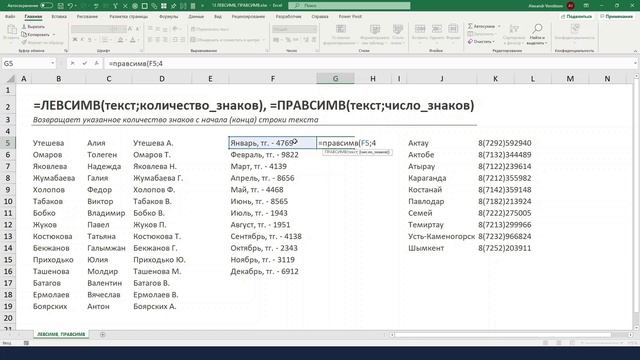Click the Очистить eraser button

pyautogui.click(x=481, y=42)
